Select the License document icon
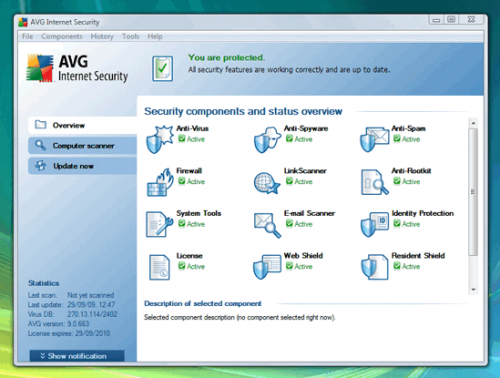Screen dimensions: 500x378 (159, 267)
